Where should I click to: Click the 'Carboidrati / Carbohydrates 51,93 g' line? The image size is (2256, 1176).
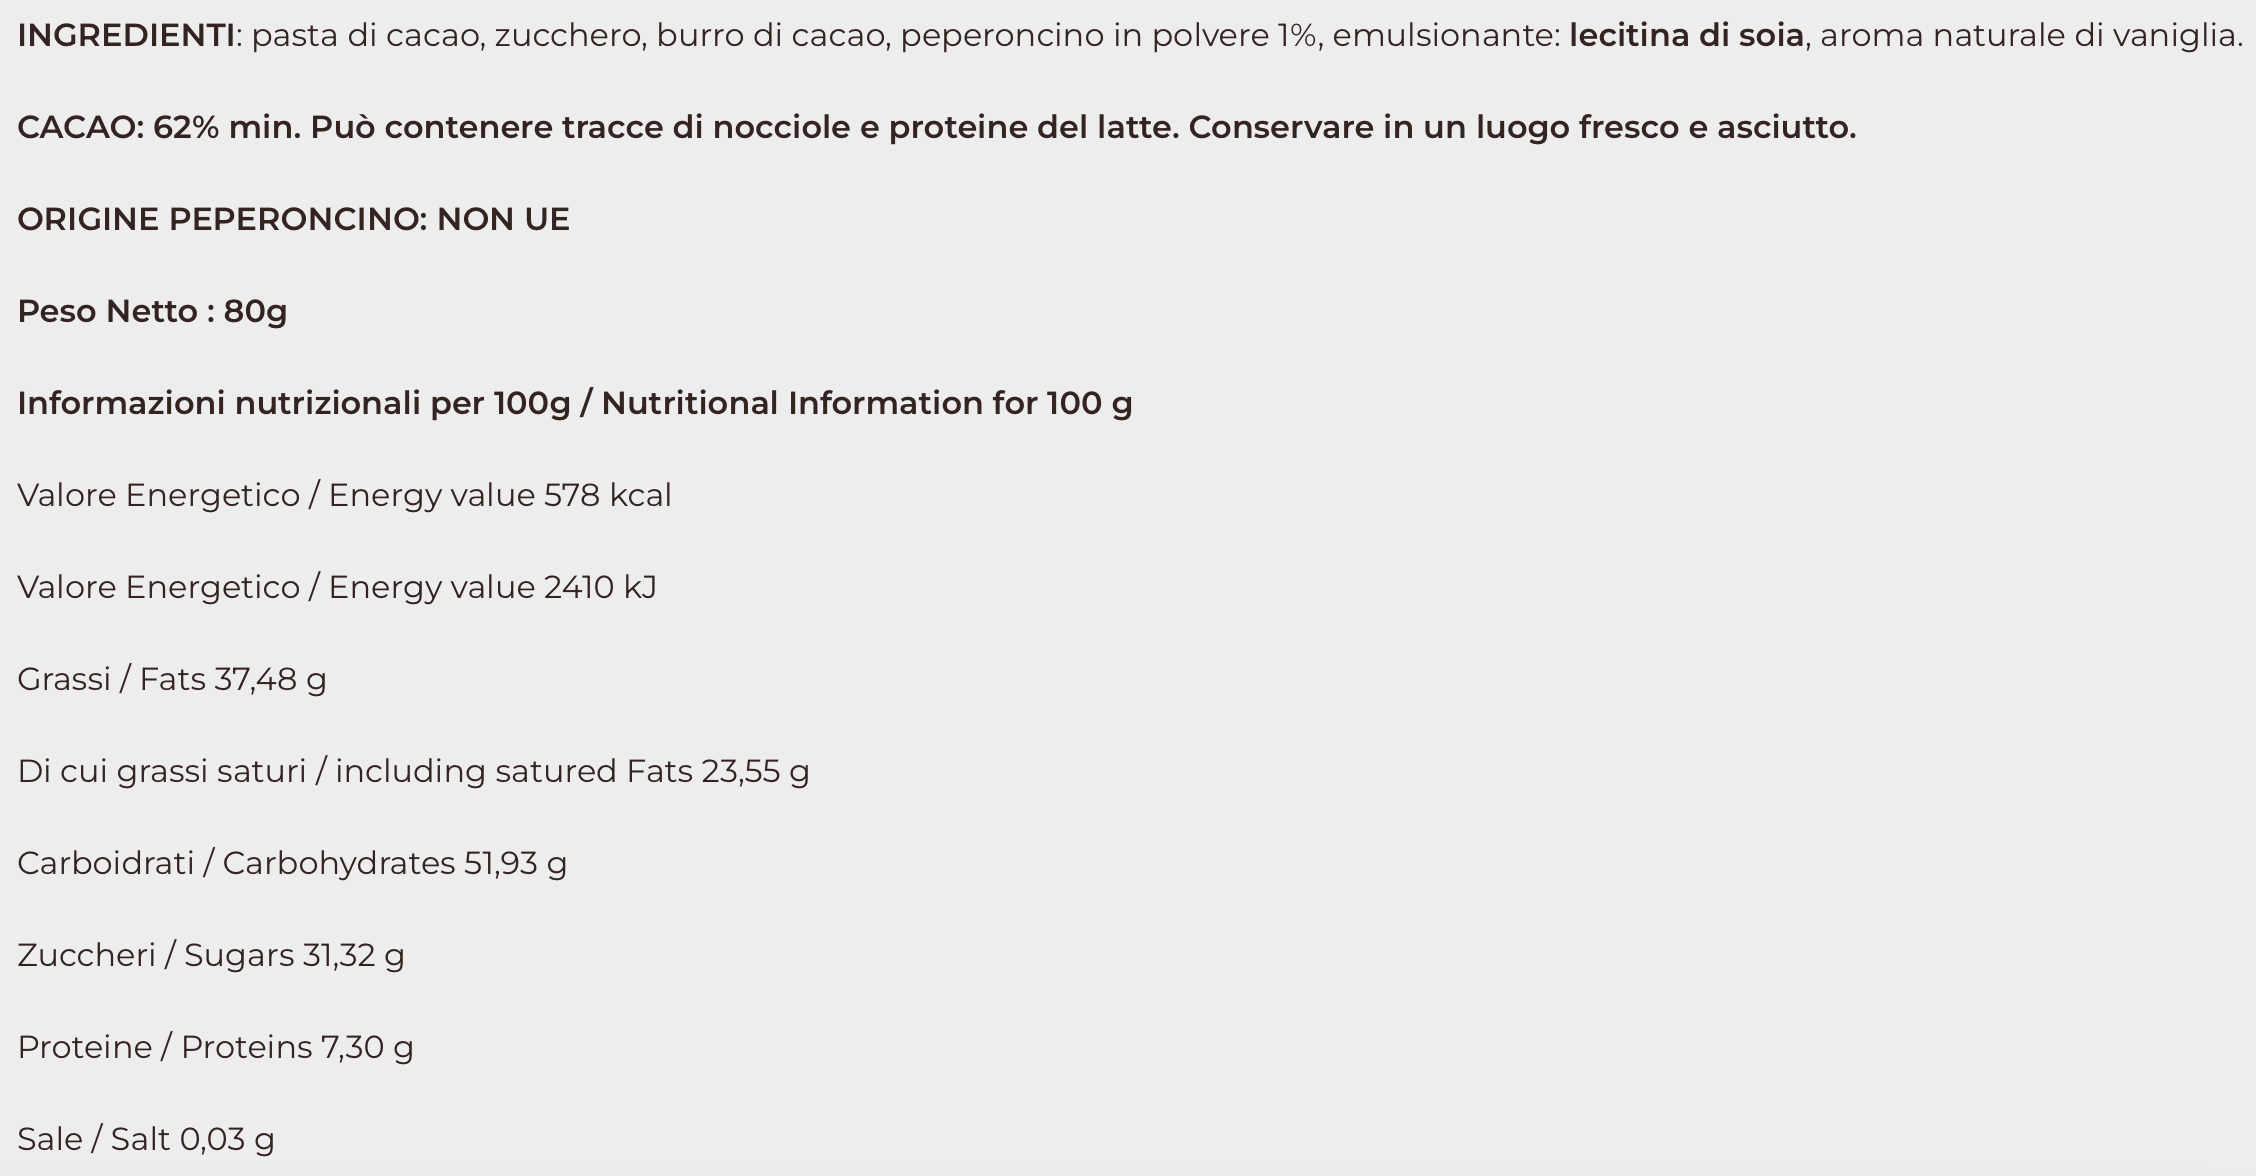(292, 864)
